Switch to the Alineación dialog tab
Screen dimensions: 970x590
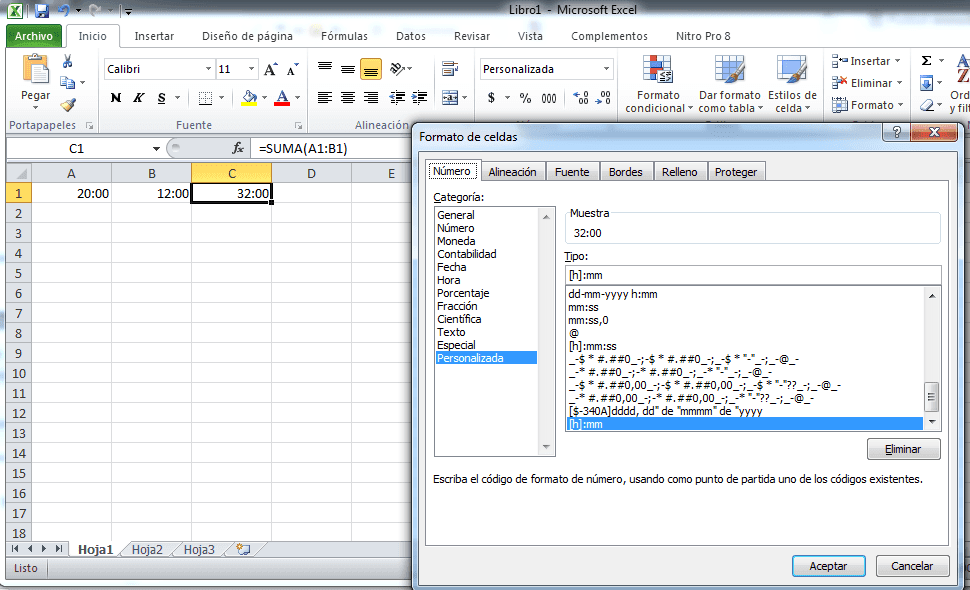pos(512,172)
